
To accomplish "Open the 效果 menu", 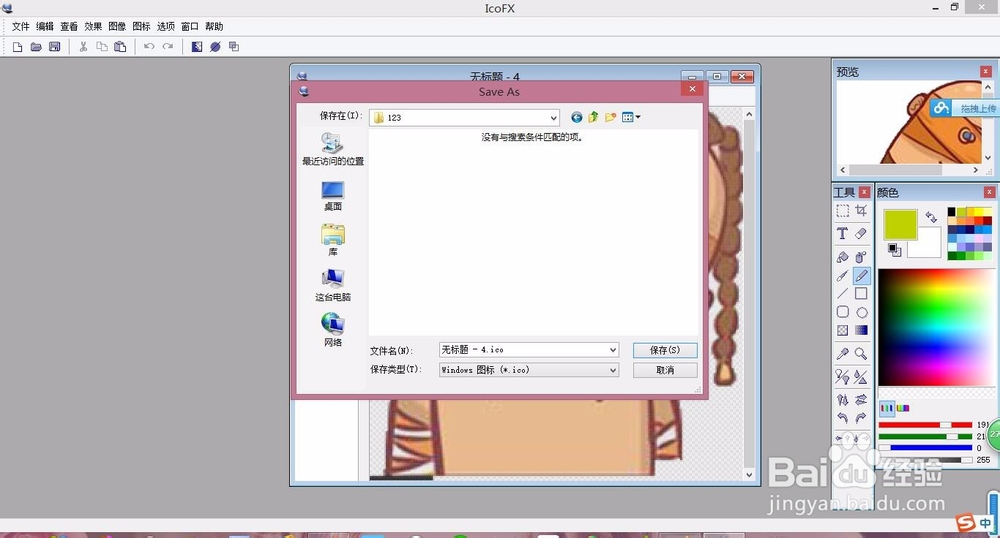I will (x=93, y=26).
